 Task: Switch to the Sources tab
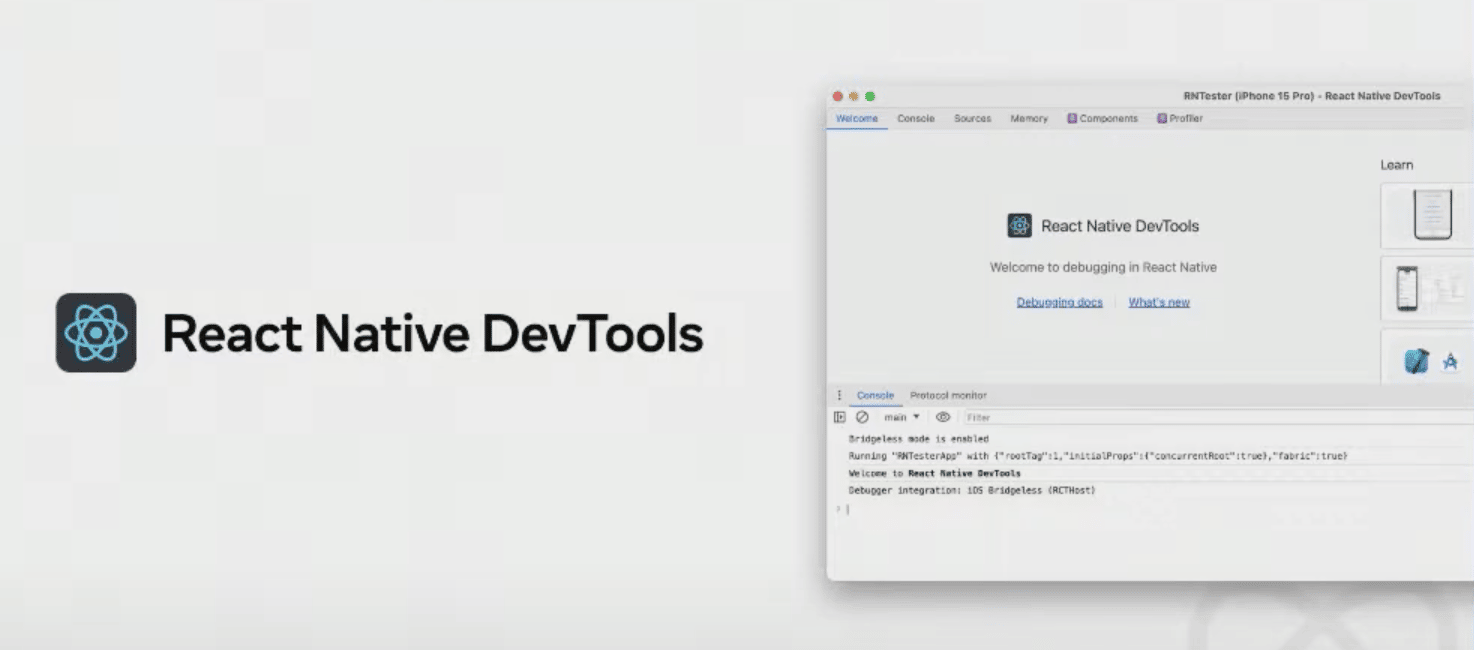point(972,118)
